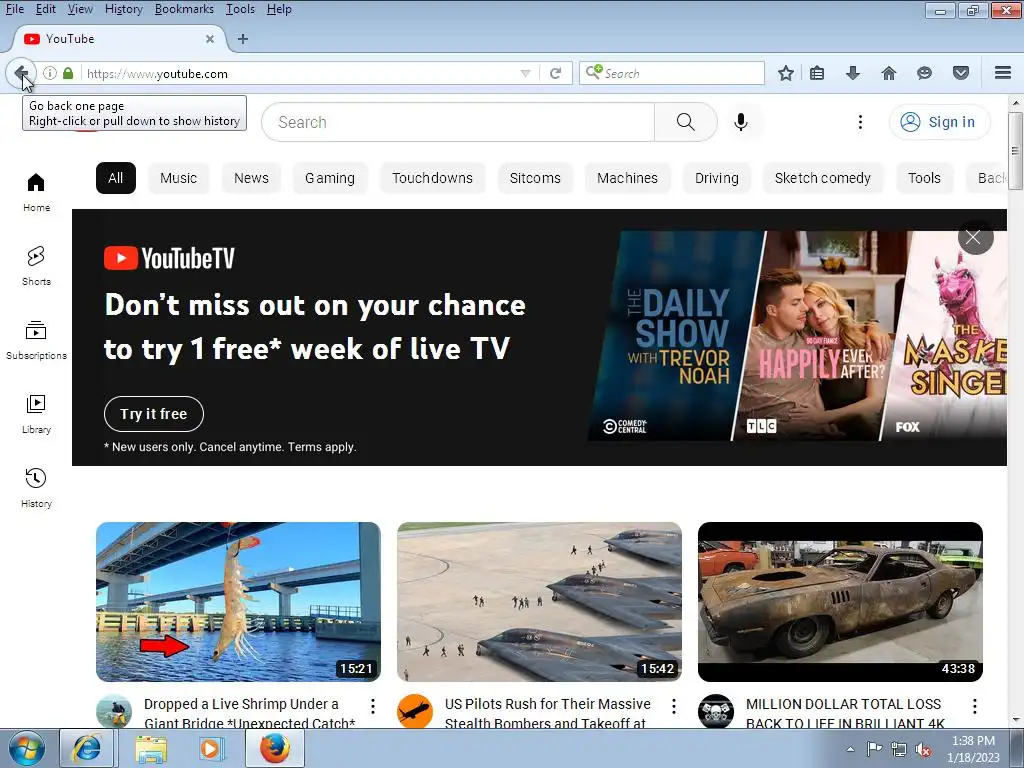Screen dimensions: 1024x768
Task: Select the All category chip
Action: [x=116, y=178]
